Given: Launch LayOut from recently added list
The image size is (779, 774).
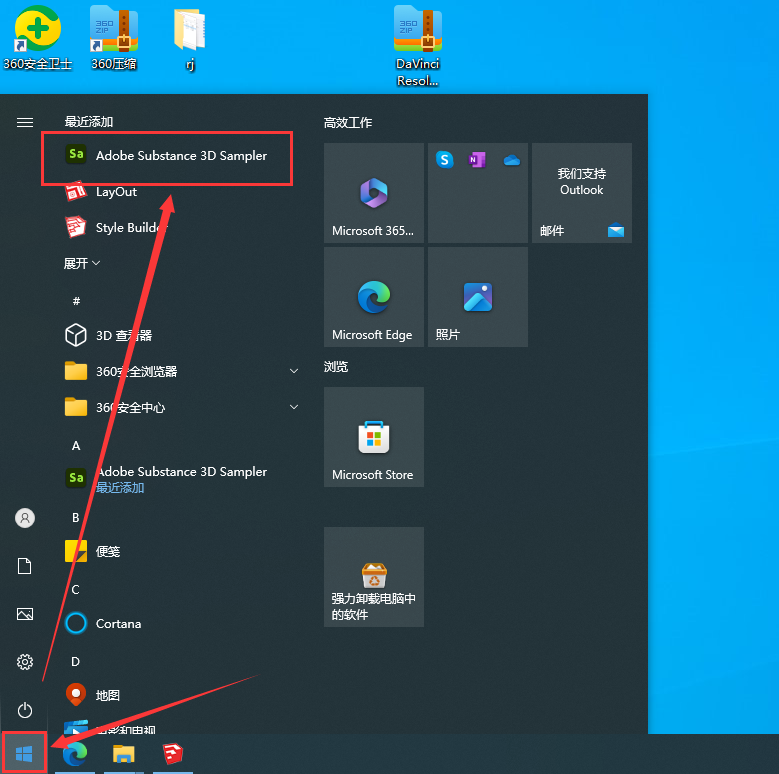Looking at the screenshot, I should click(101, 192).
